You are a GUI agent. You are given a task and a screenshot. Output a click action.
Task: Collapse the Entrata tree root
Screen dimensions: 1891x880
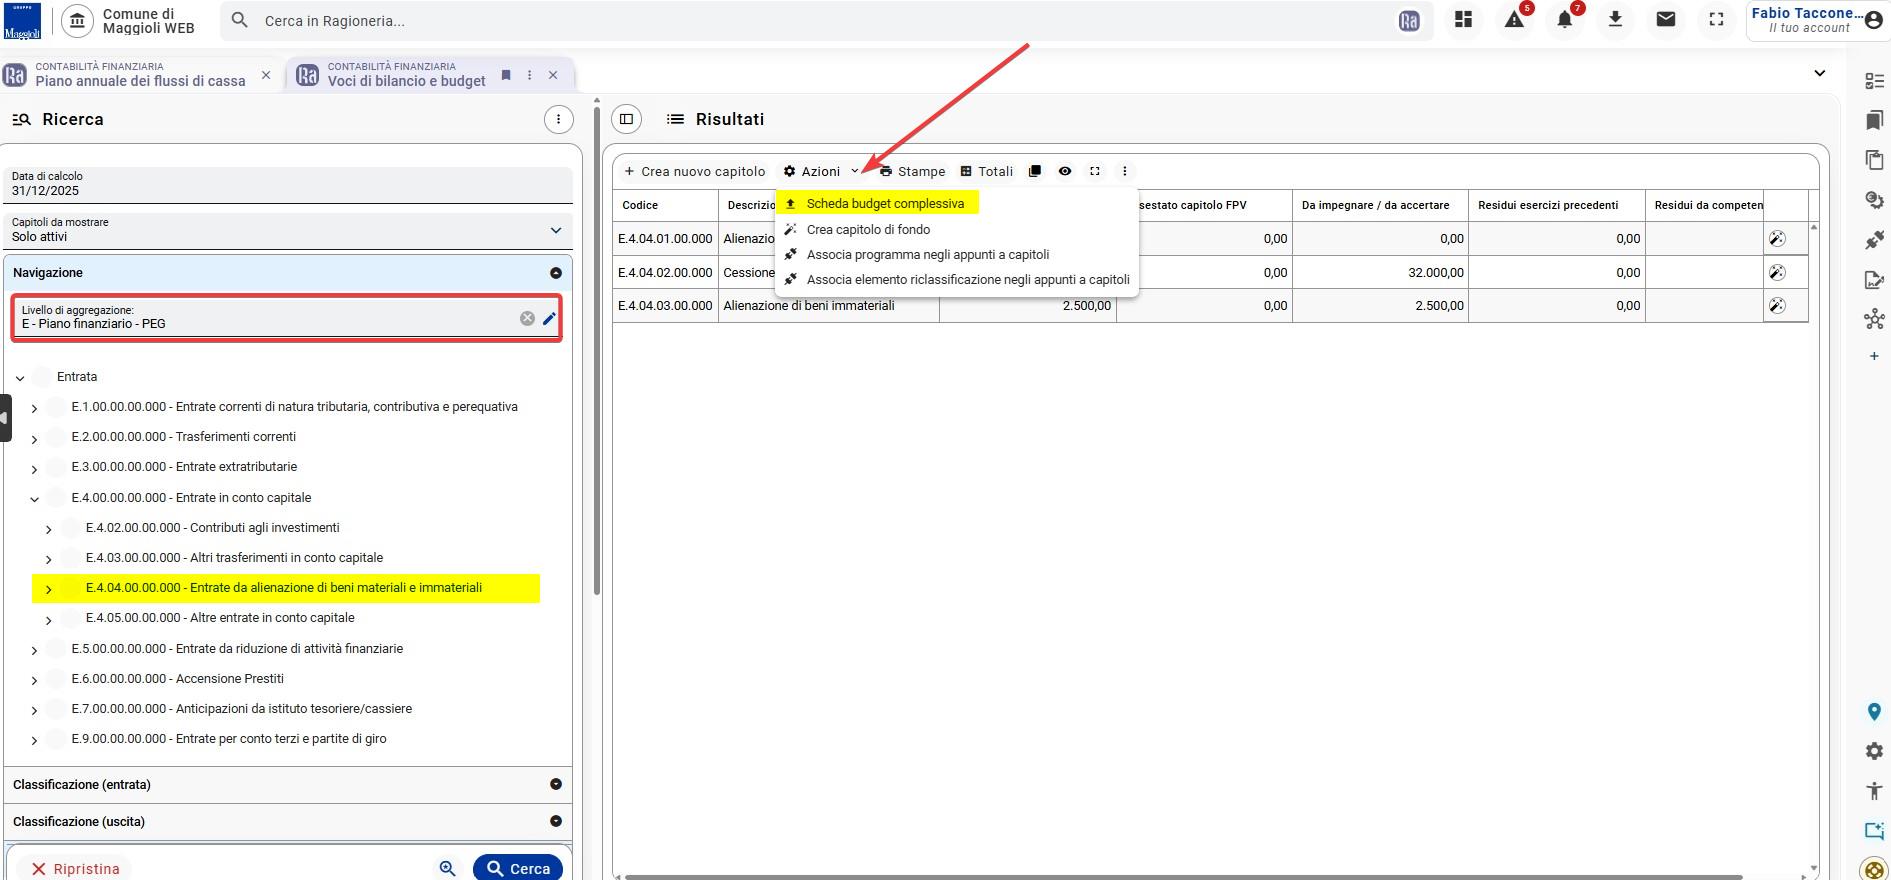click(20, 378)
